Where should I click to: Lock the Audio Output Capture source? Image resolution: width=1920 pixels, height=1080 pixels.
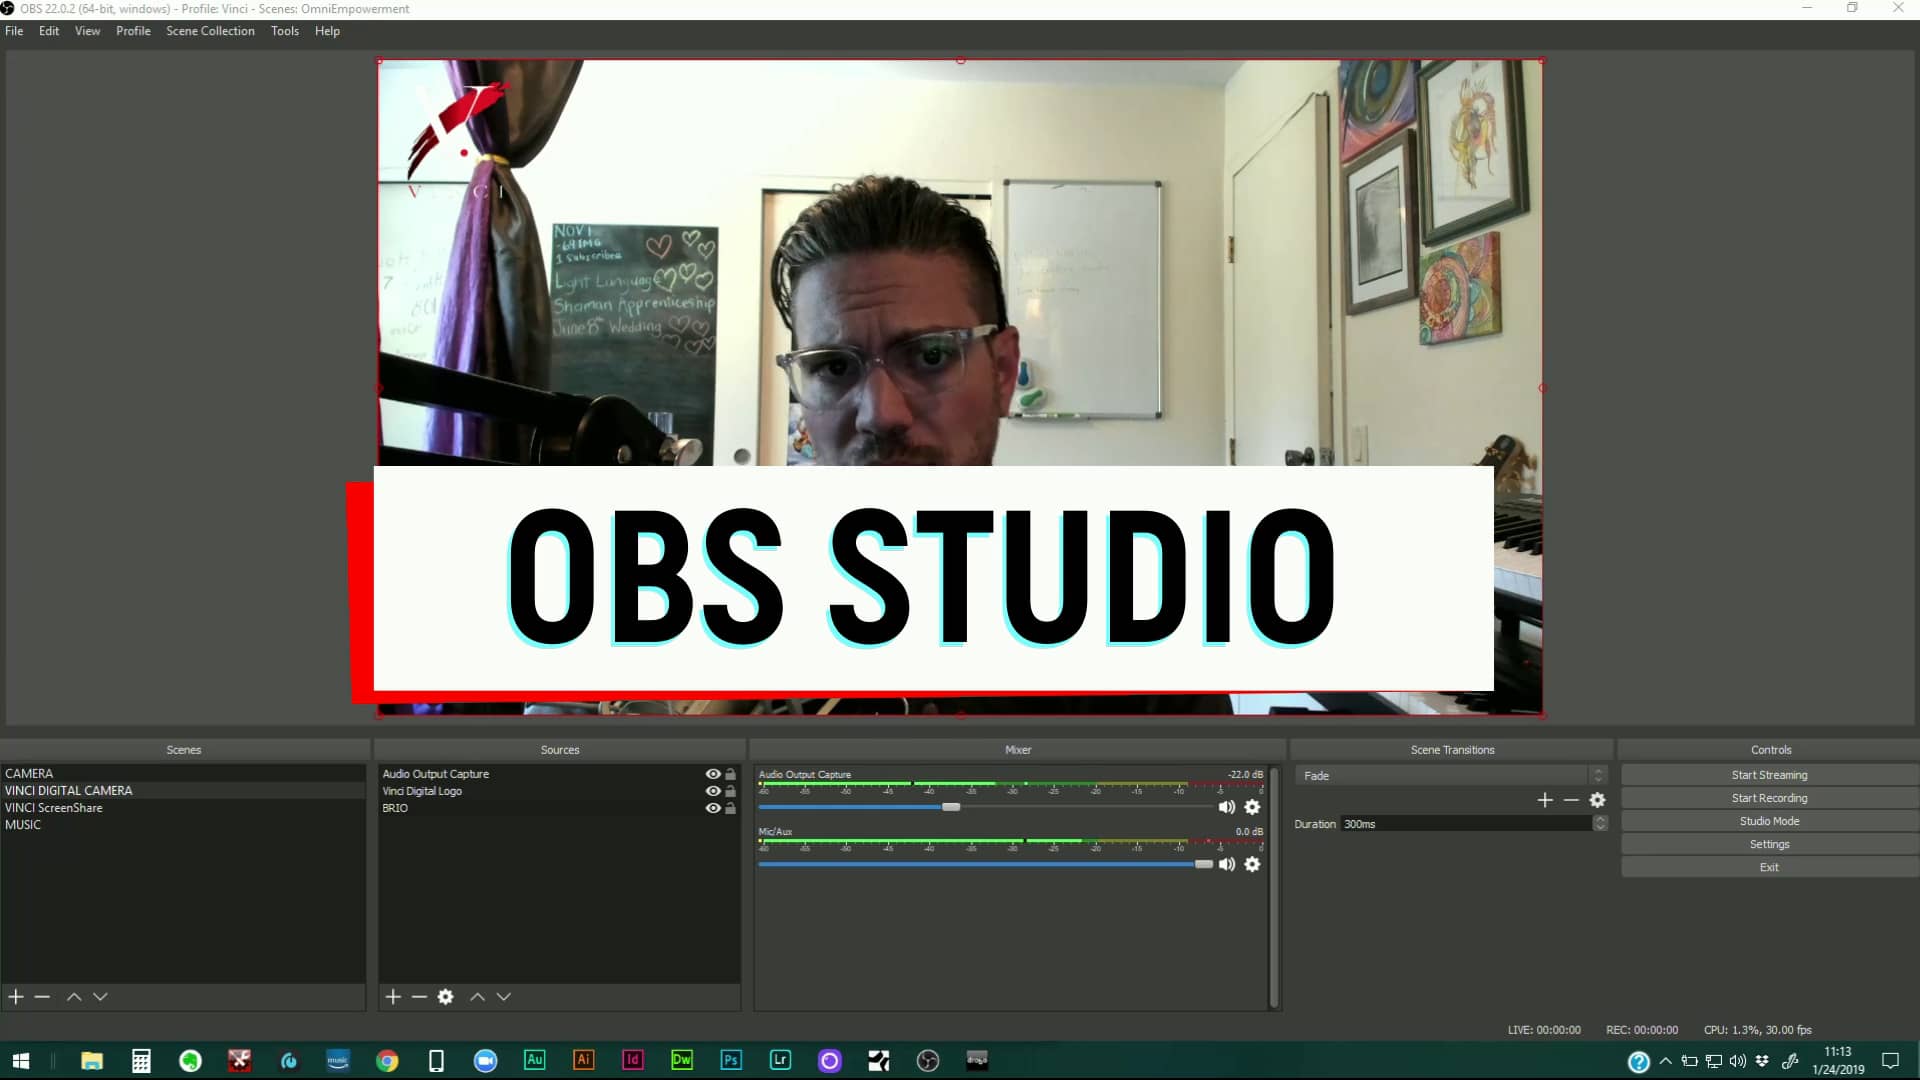(x=730, y=774)
